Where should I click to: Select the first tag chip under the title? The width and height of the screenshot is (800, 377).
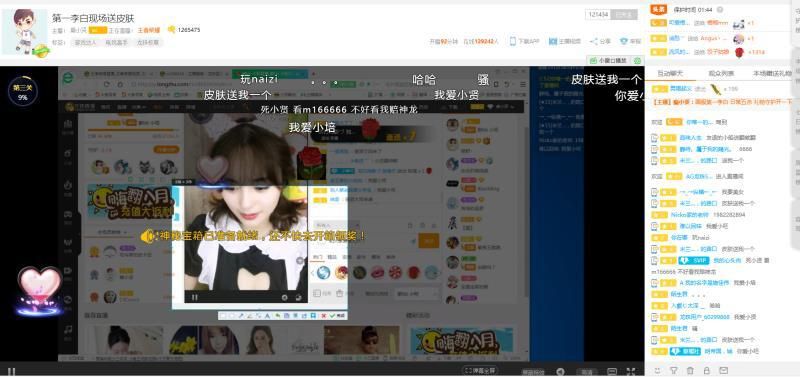[86, 42]
